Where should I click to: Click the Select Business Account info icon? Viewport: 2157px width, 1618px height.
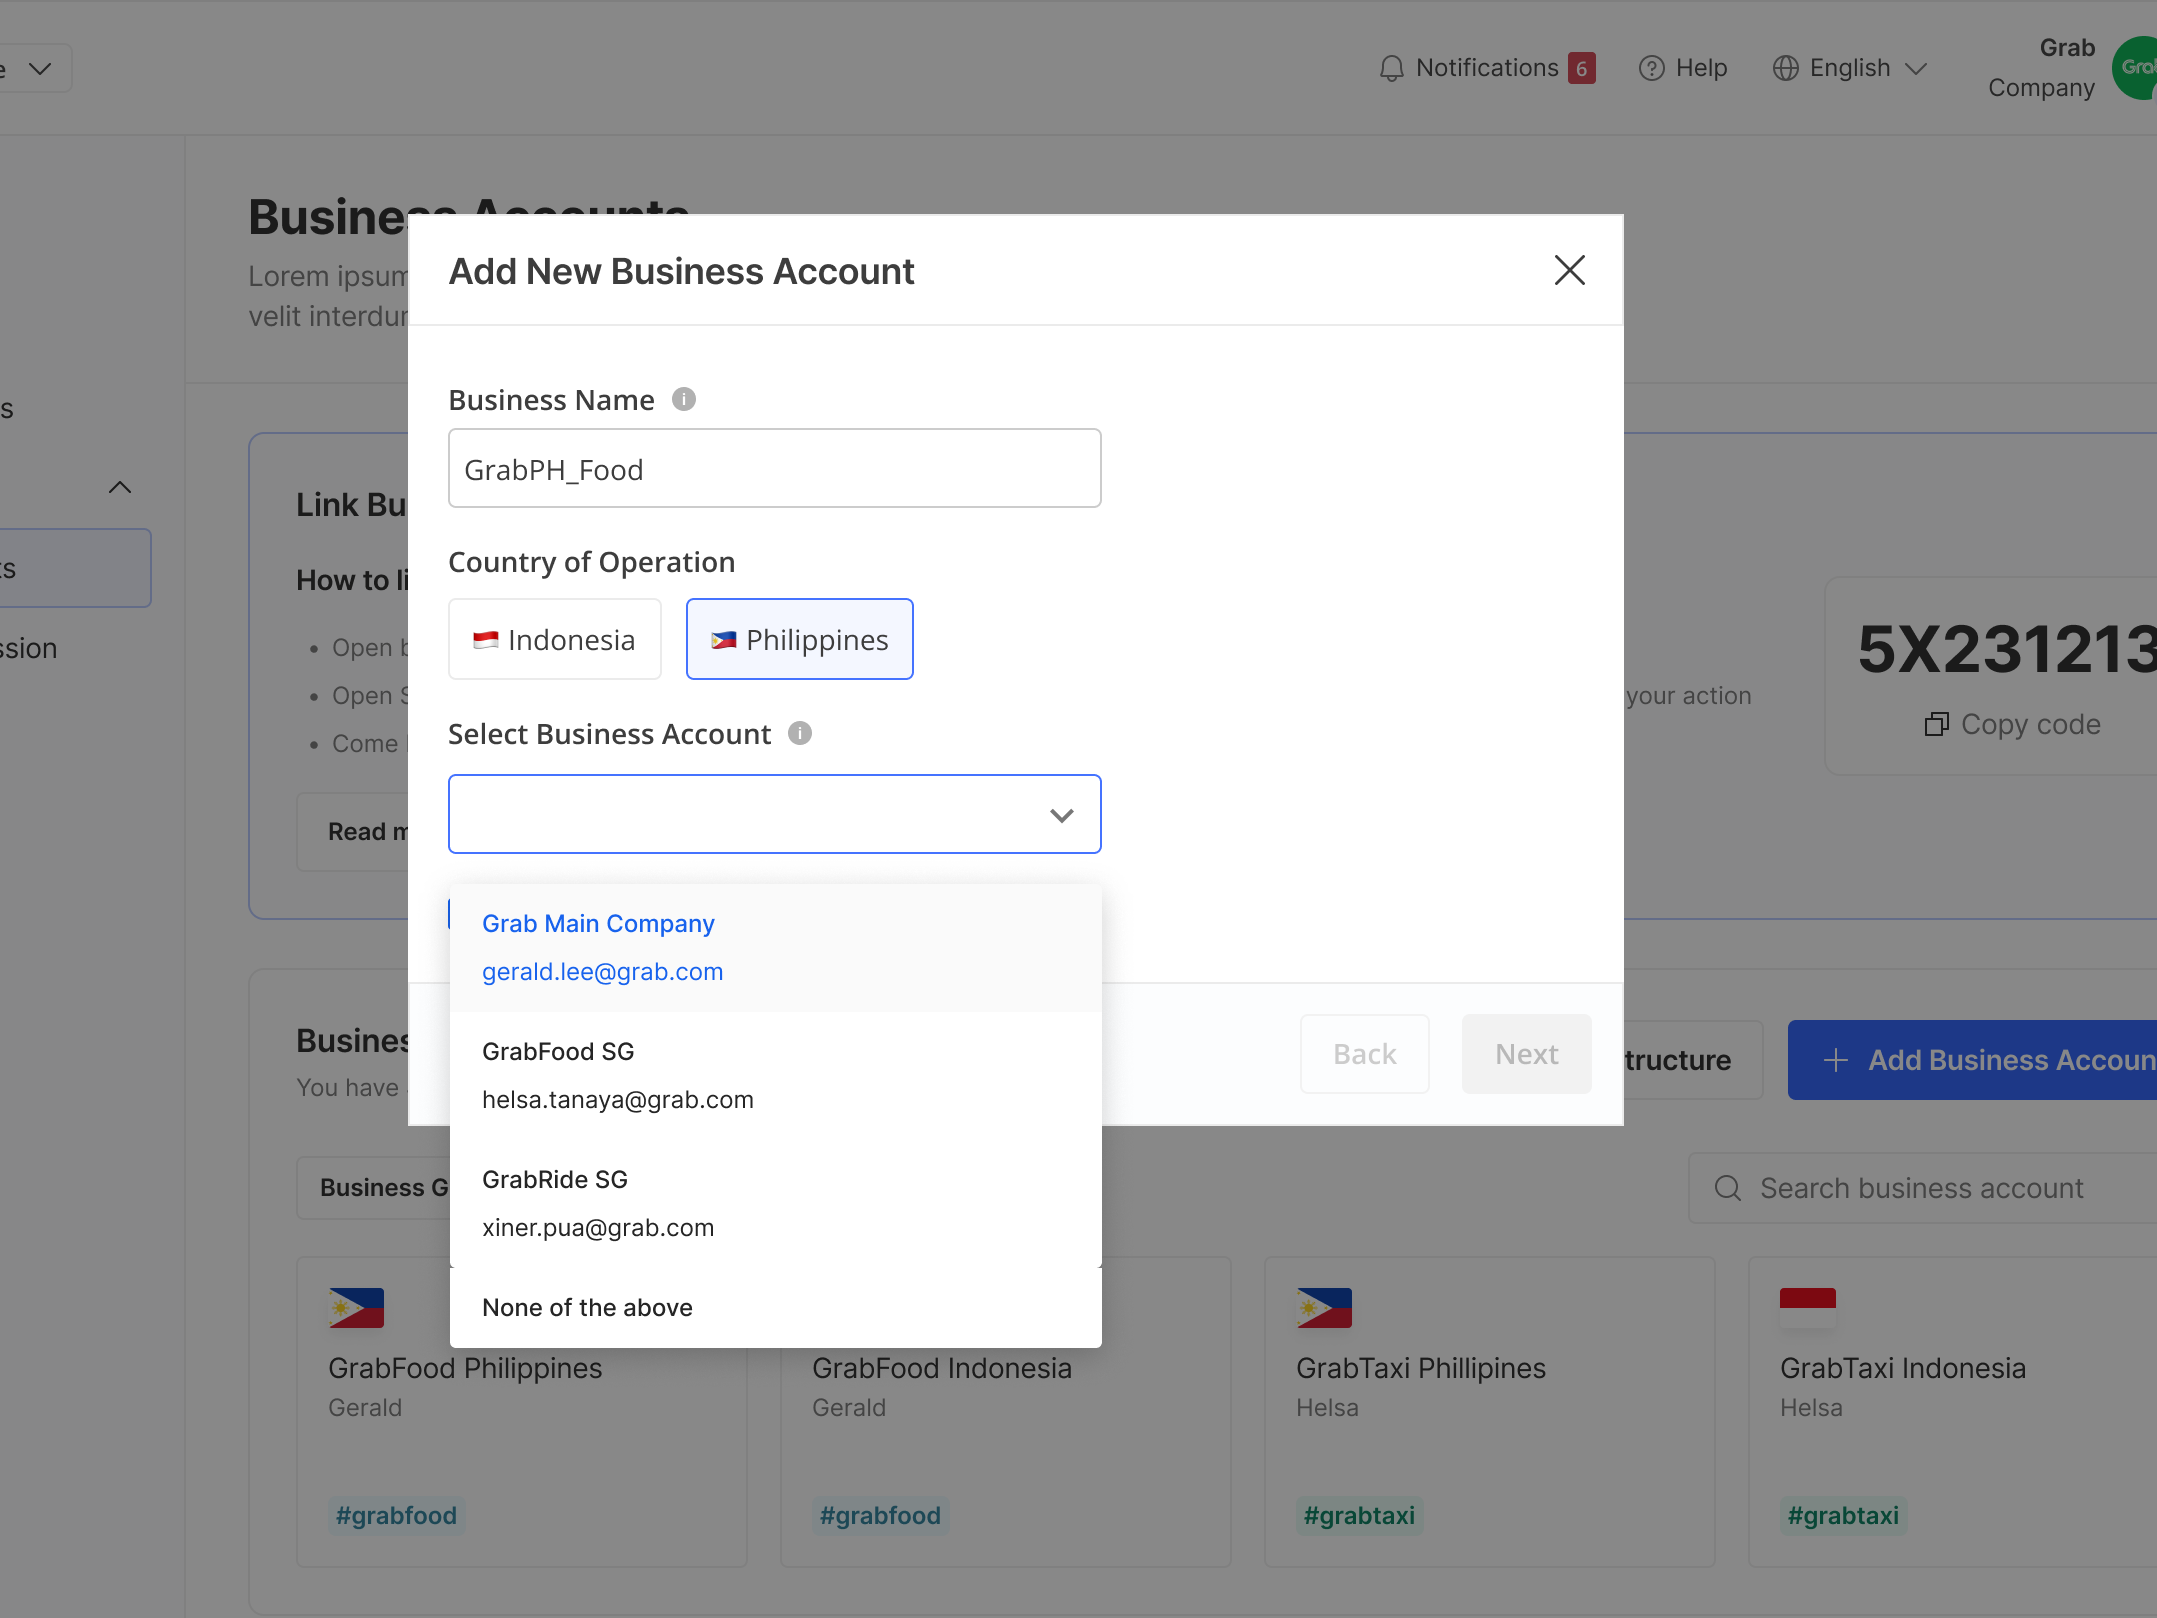(x=800, y=733)
